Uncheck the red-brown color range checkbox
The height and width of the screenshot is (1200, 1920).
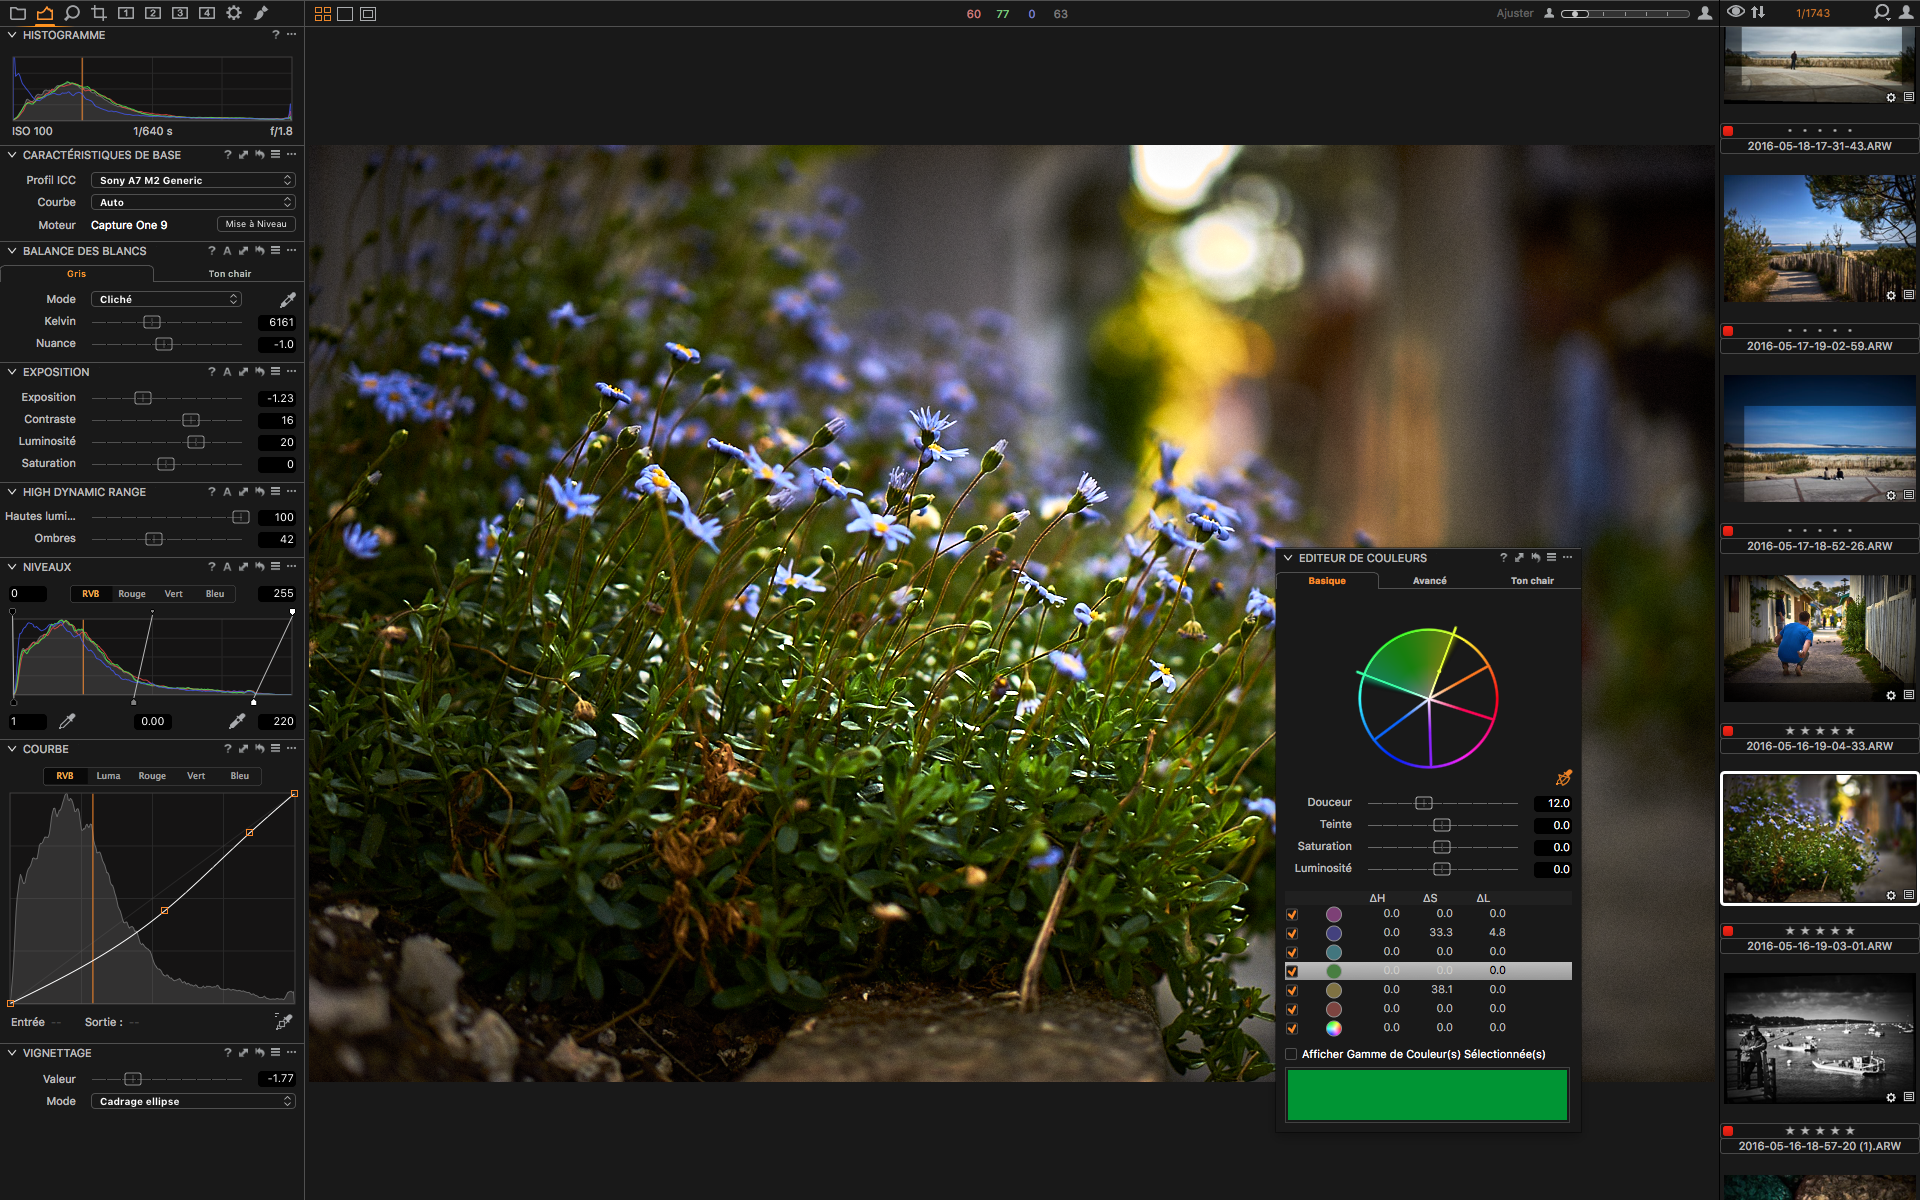(x=1292, y=1009)
